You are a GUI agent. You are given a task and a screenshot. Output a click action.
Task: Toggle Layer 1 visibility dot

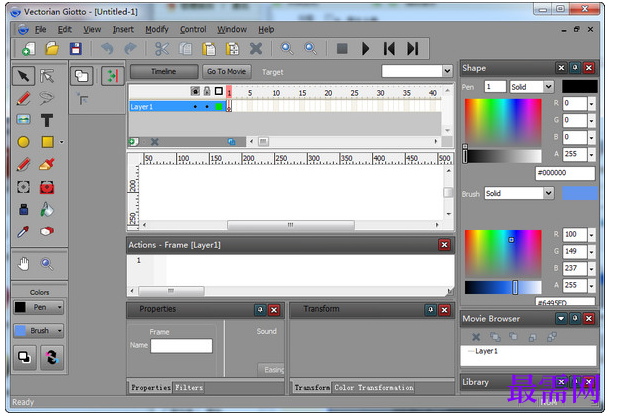(x=195, y=107)
